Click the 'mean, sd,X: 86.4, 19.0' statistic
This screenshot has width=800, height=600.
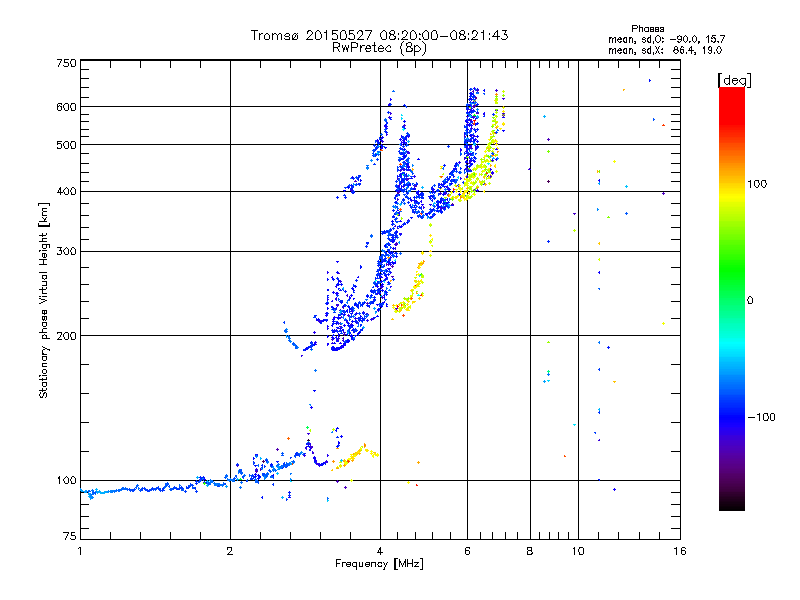pyautogui.click(x=665, y=50)
